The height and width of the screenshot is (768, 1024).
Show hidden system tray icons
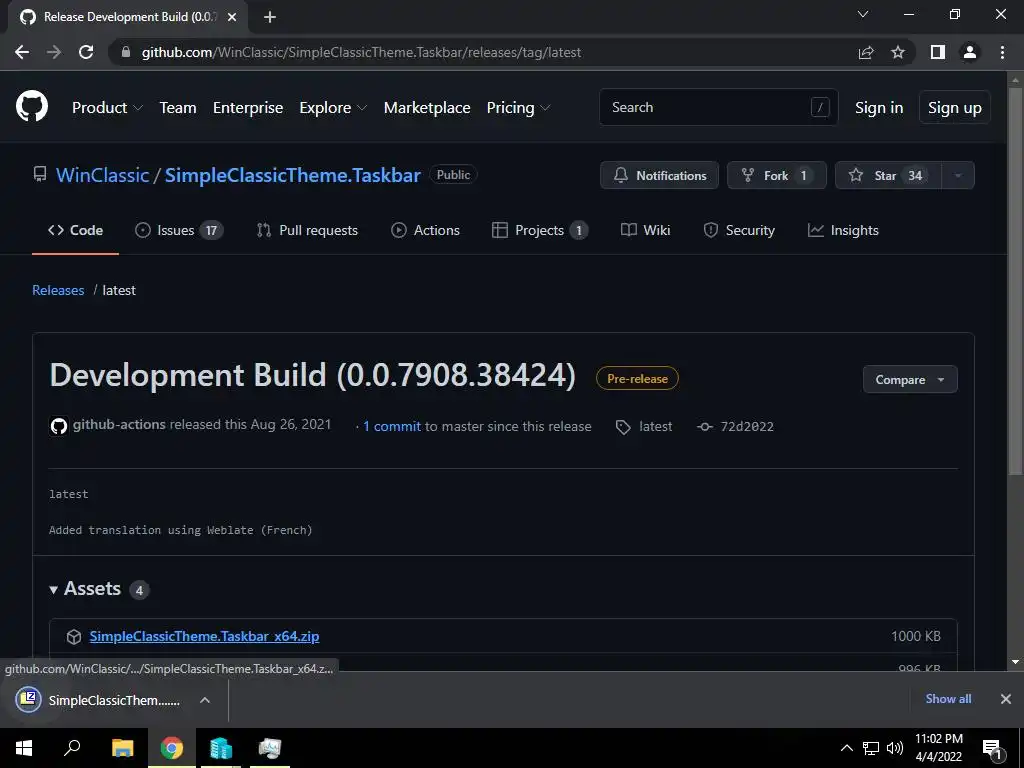(846, 748)
